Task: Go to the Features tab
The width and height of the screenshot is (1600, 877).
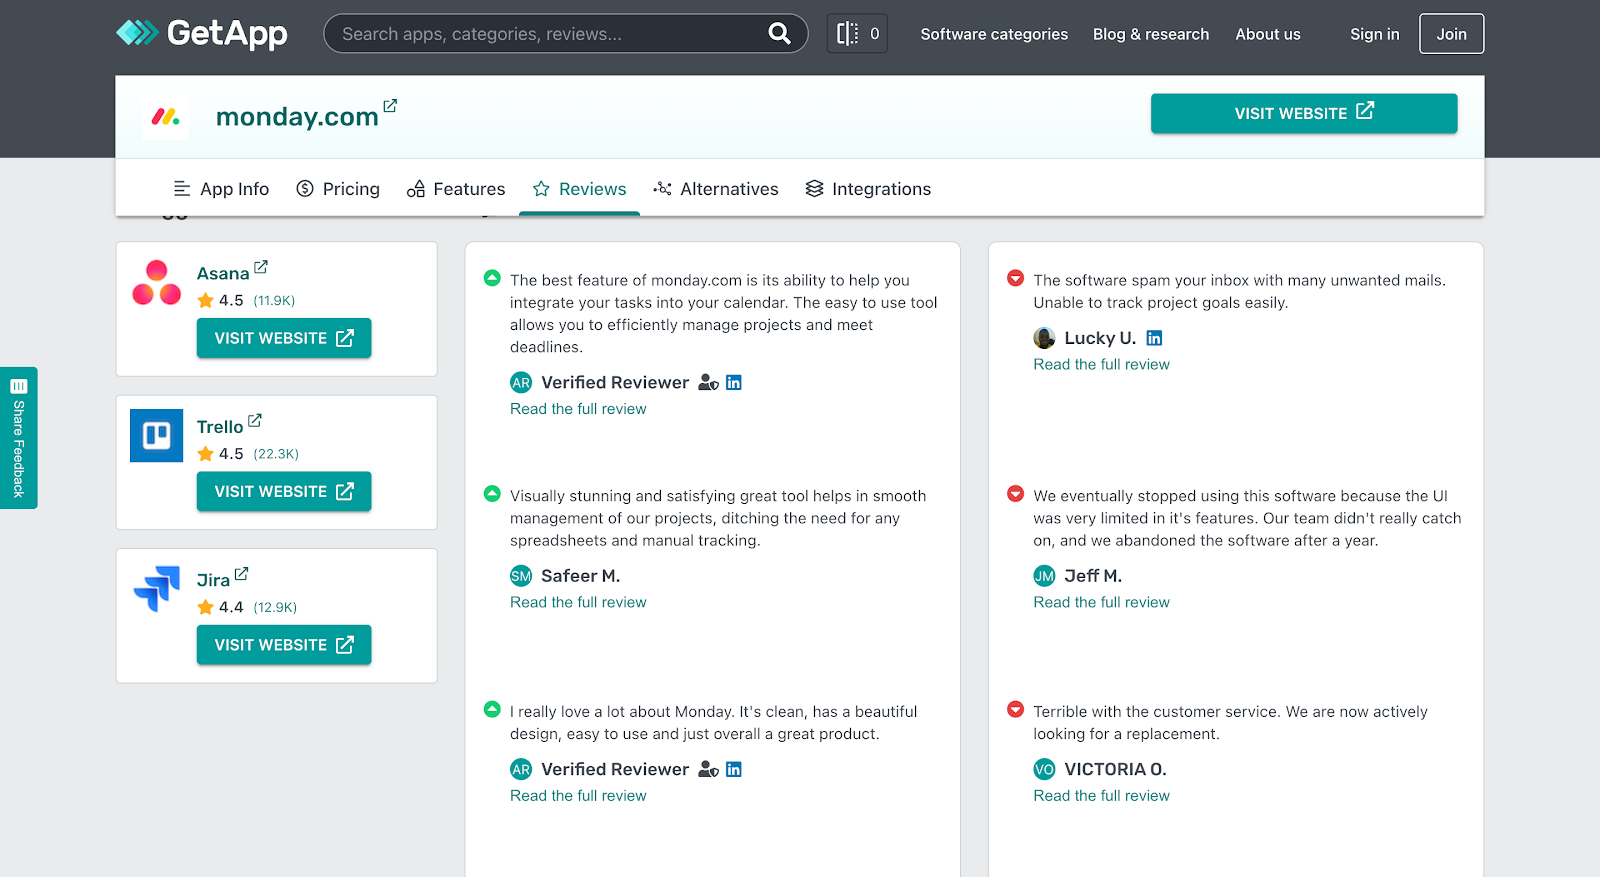Action: pyautogui.click(x=456, y=189)
